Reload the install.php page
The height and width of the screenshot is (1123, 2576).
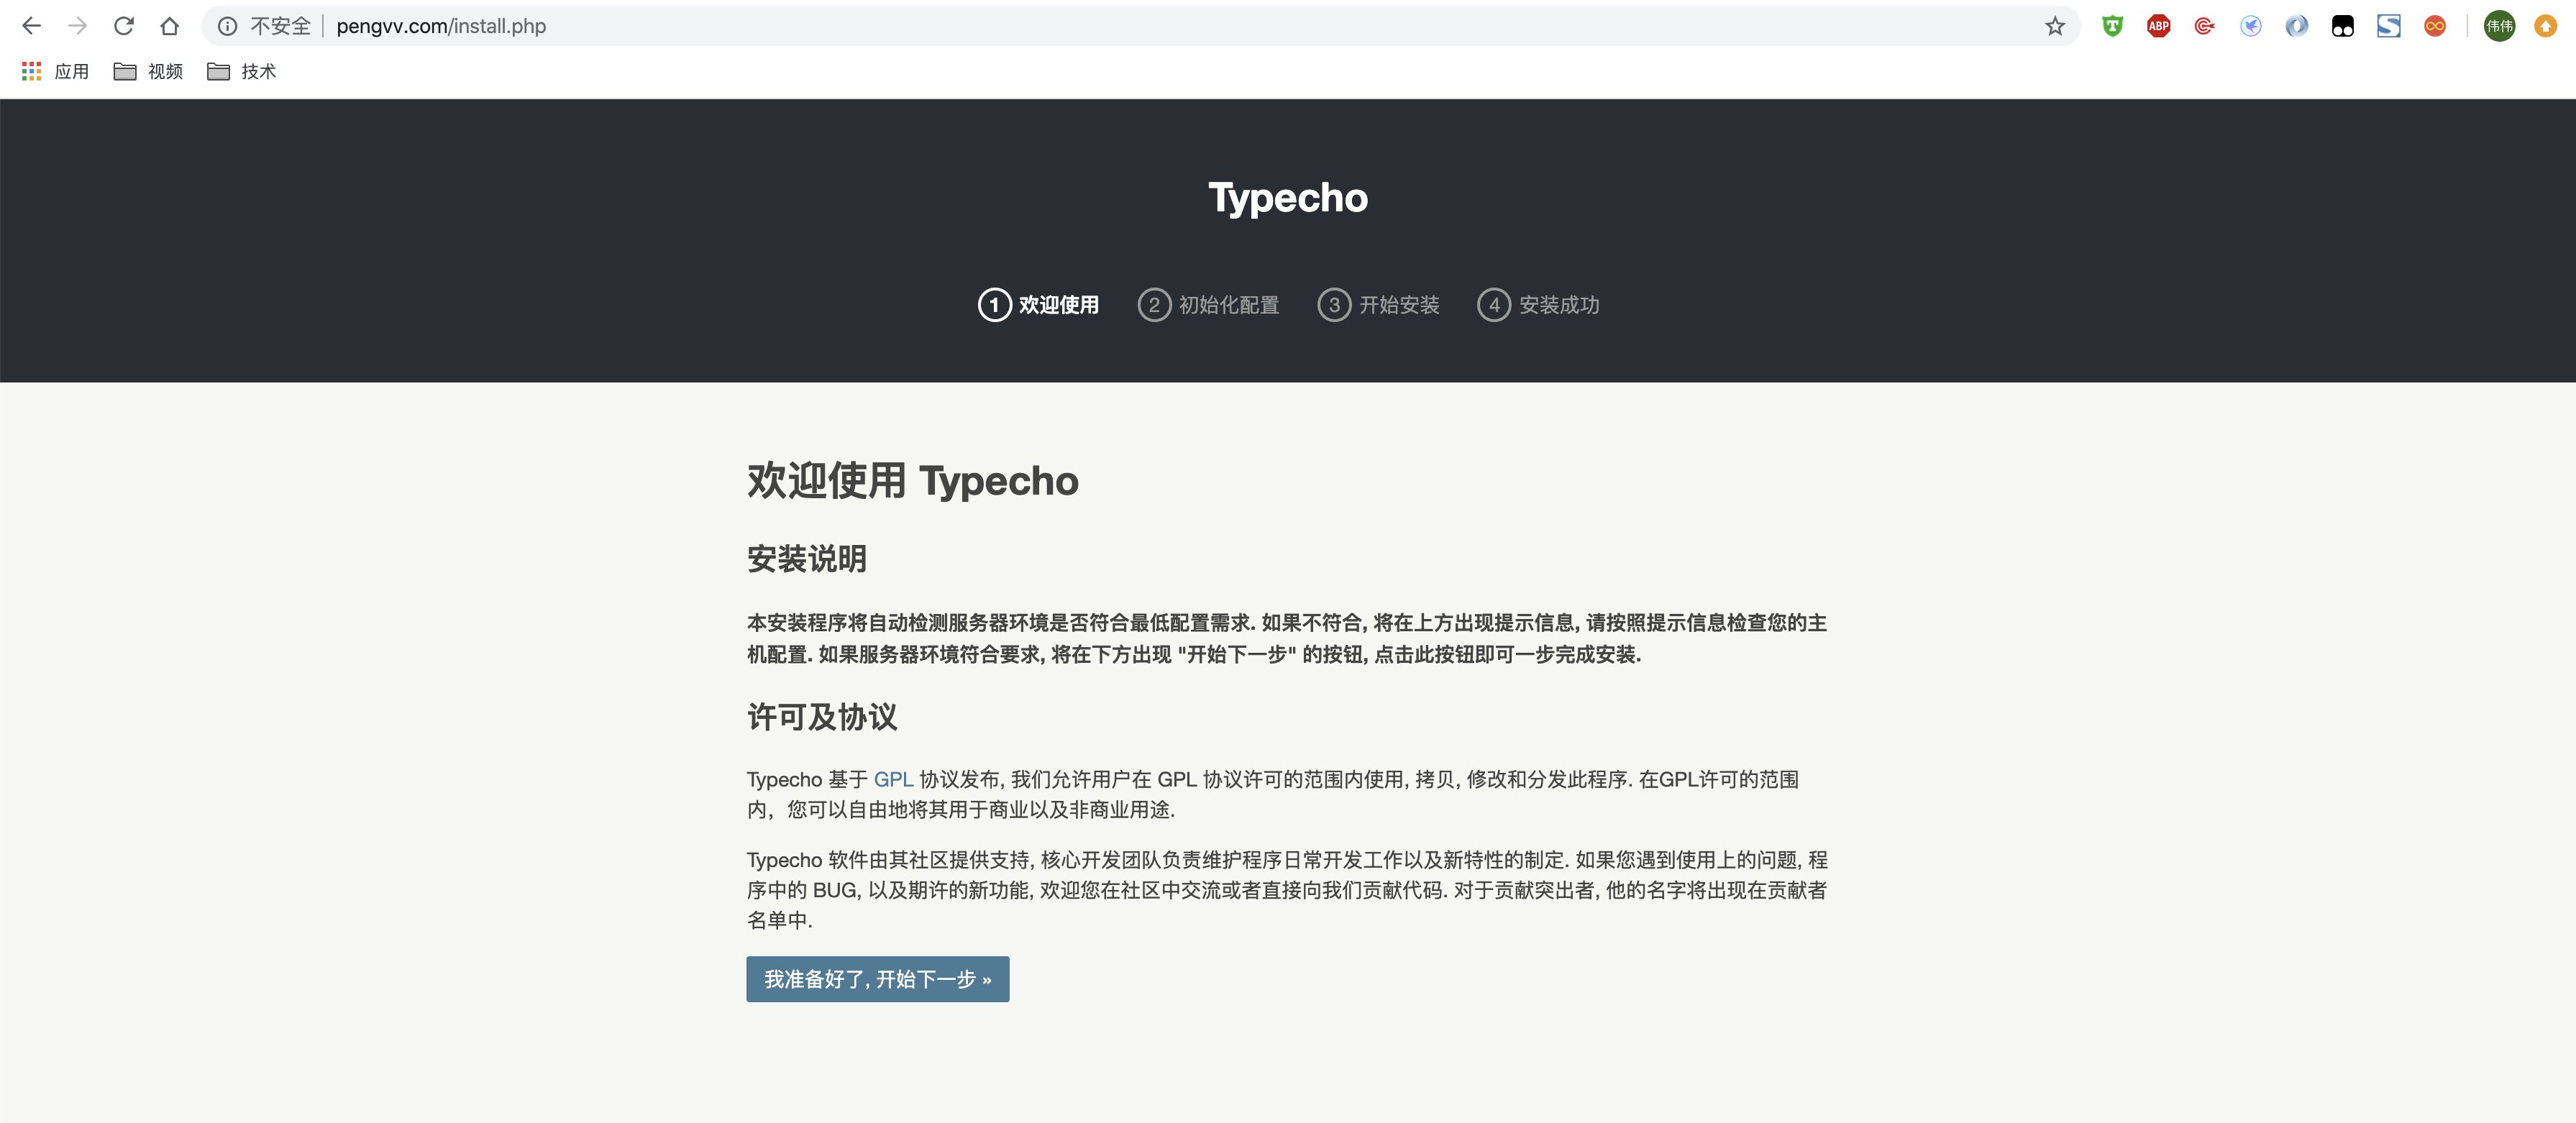124,26
